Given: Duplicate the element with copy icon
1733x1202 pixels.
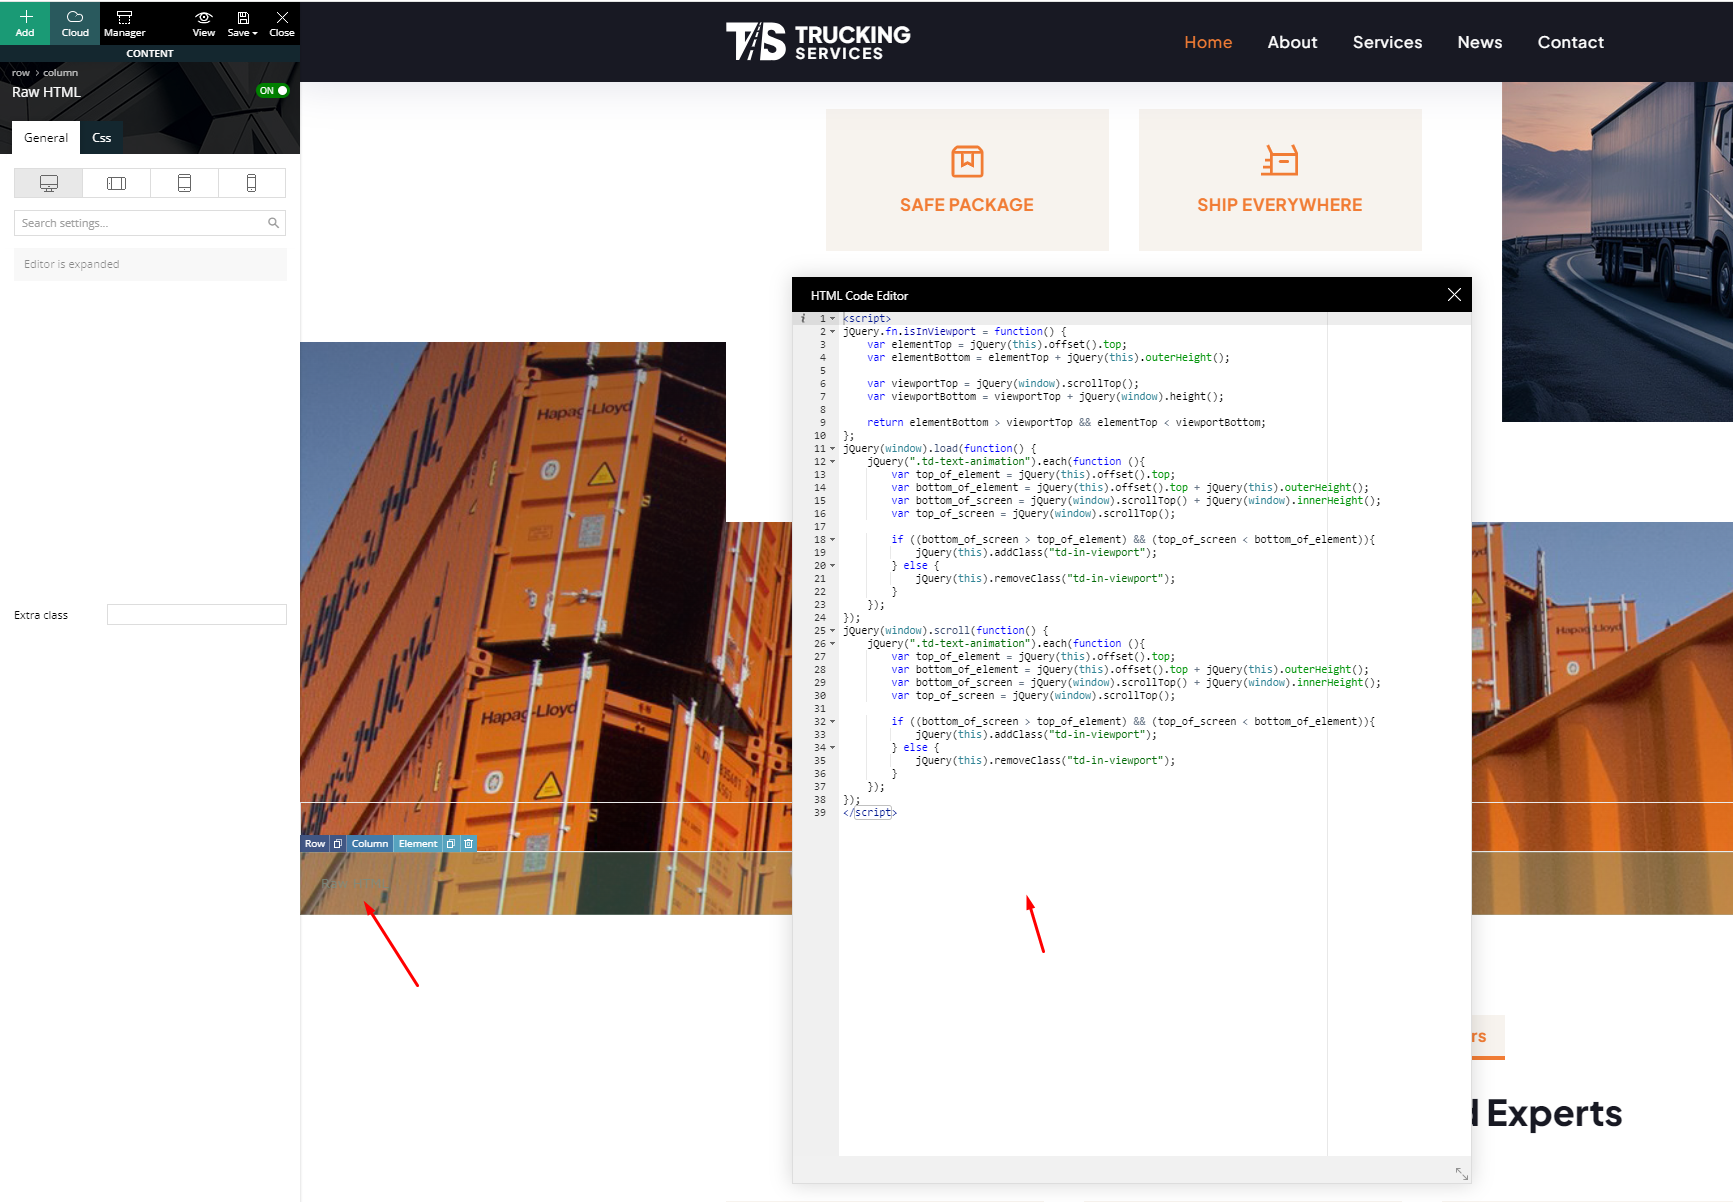Looking at the screenshot, I should [x=451, y=844].
